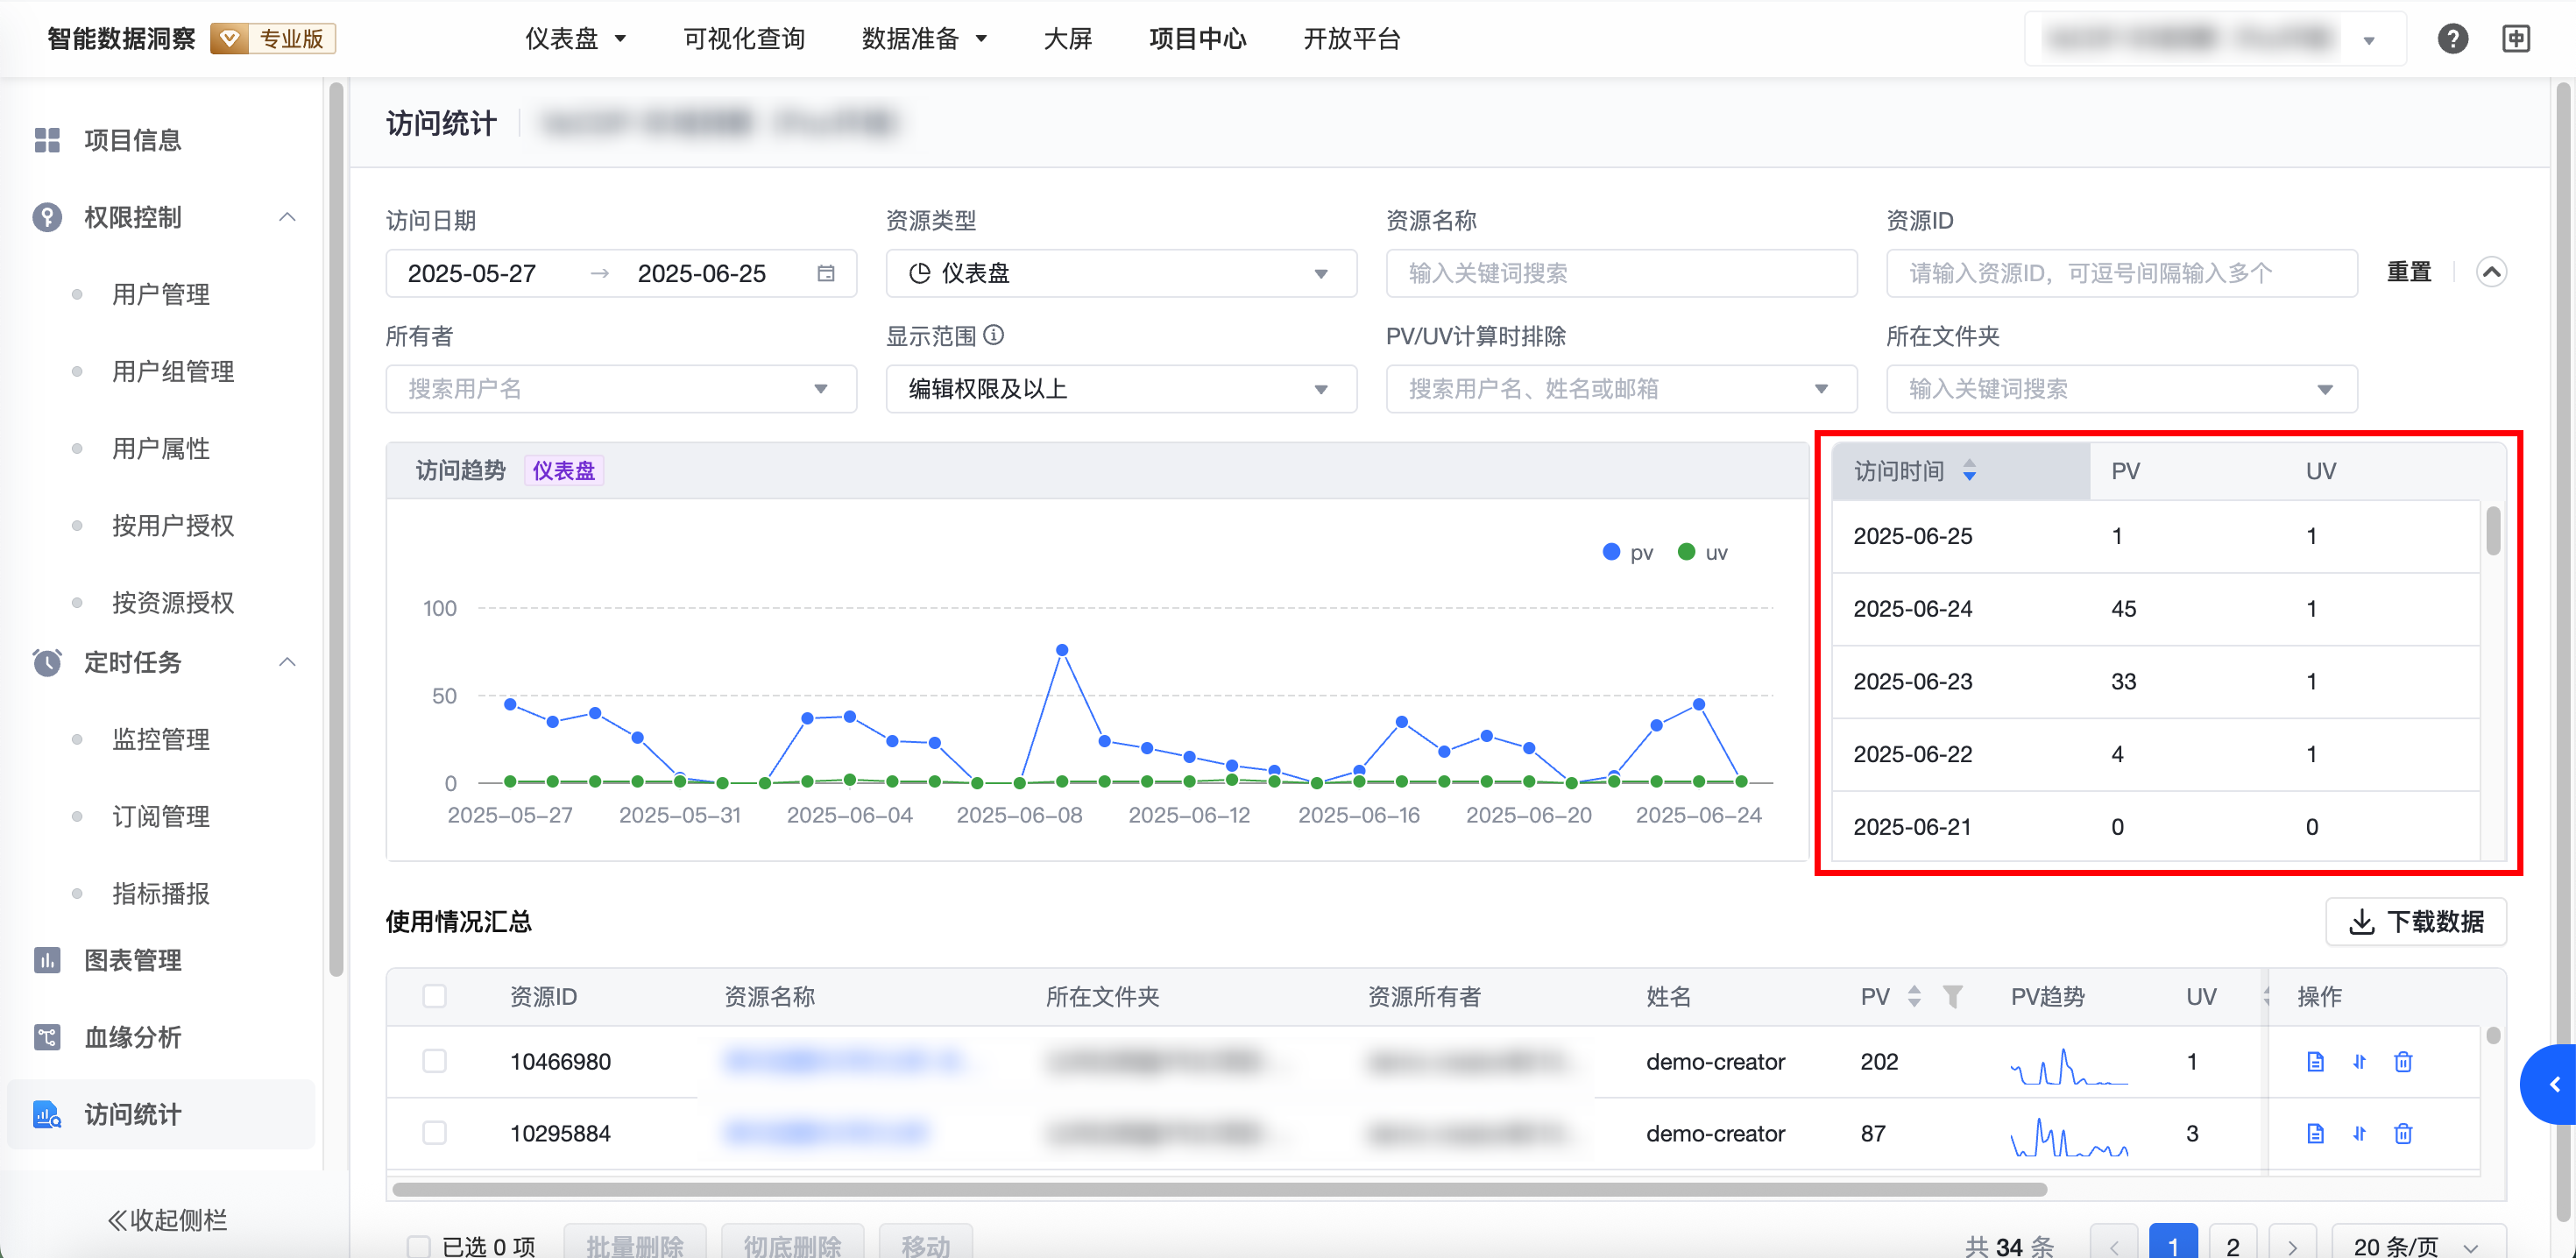The image size is (2576, 1258).
Task: Click the 权限控制 compass icon
Action: click(x=47, y=217)
